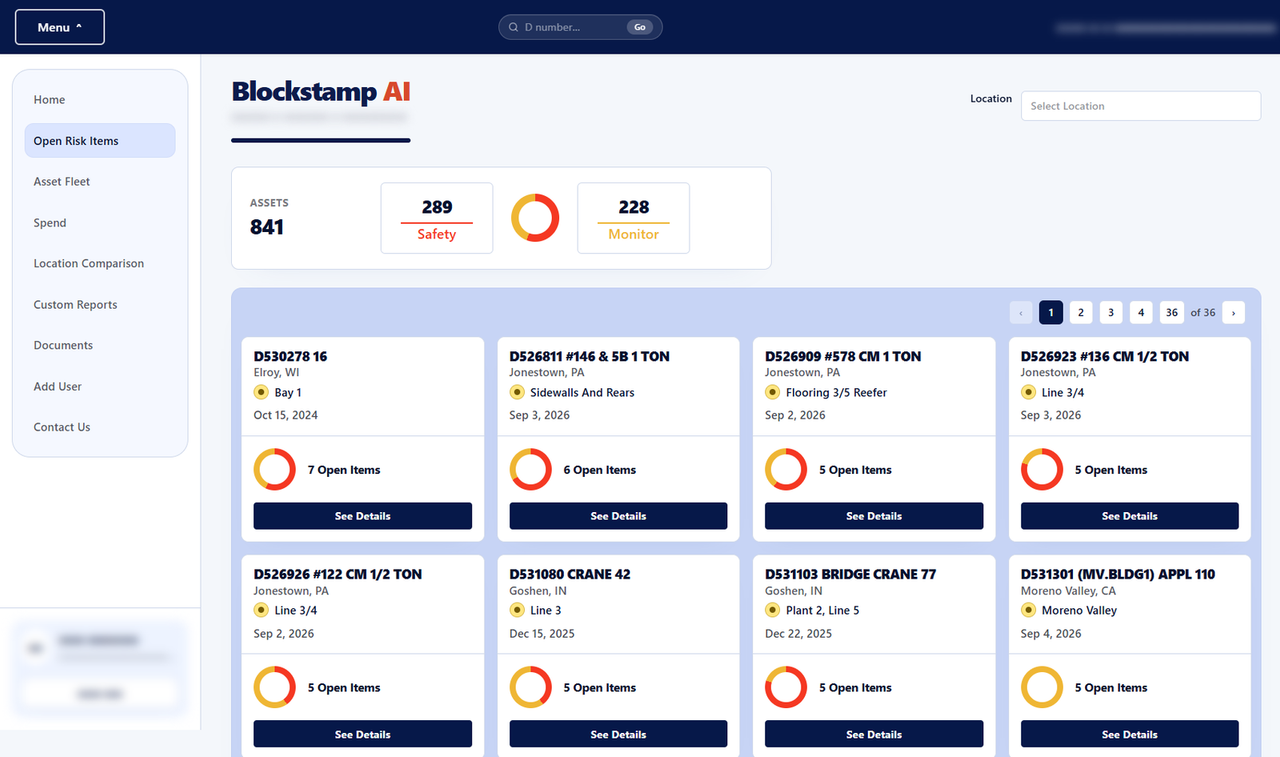Click the D526923 #136 CM 1/2 TON title
This screenshot has height=757, width=1280.
(x=1105, y=356)
